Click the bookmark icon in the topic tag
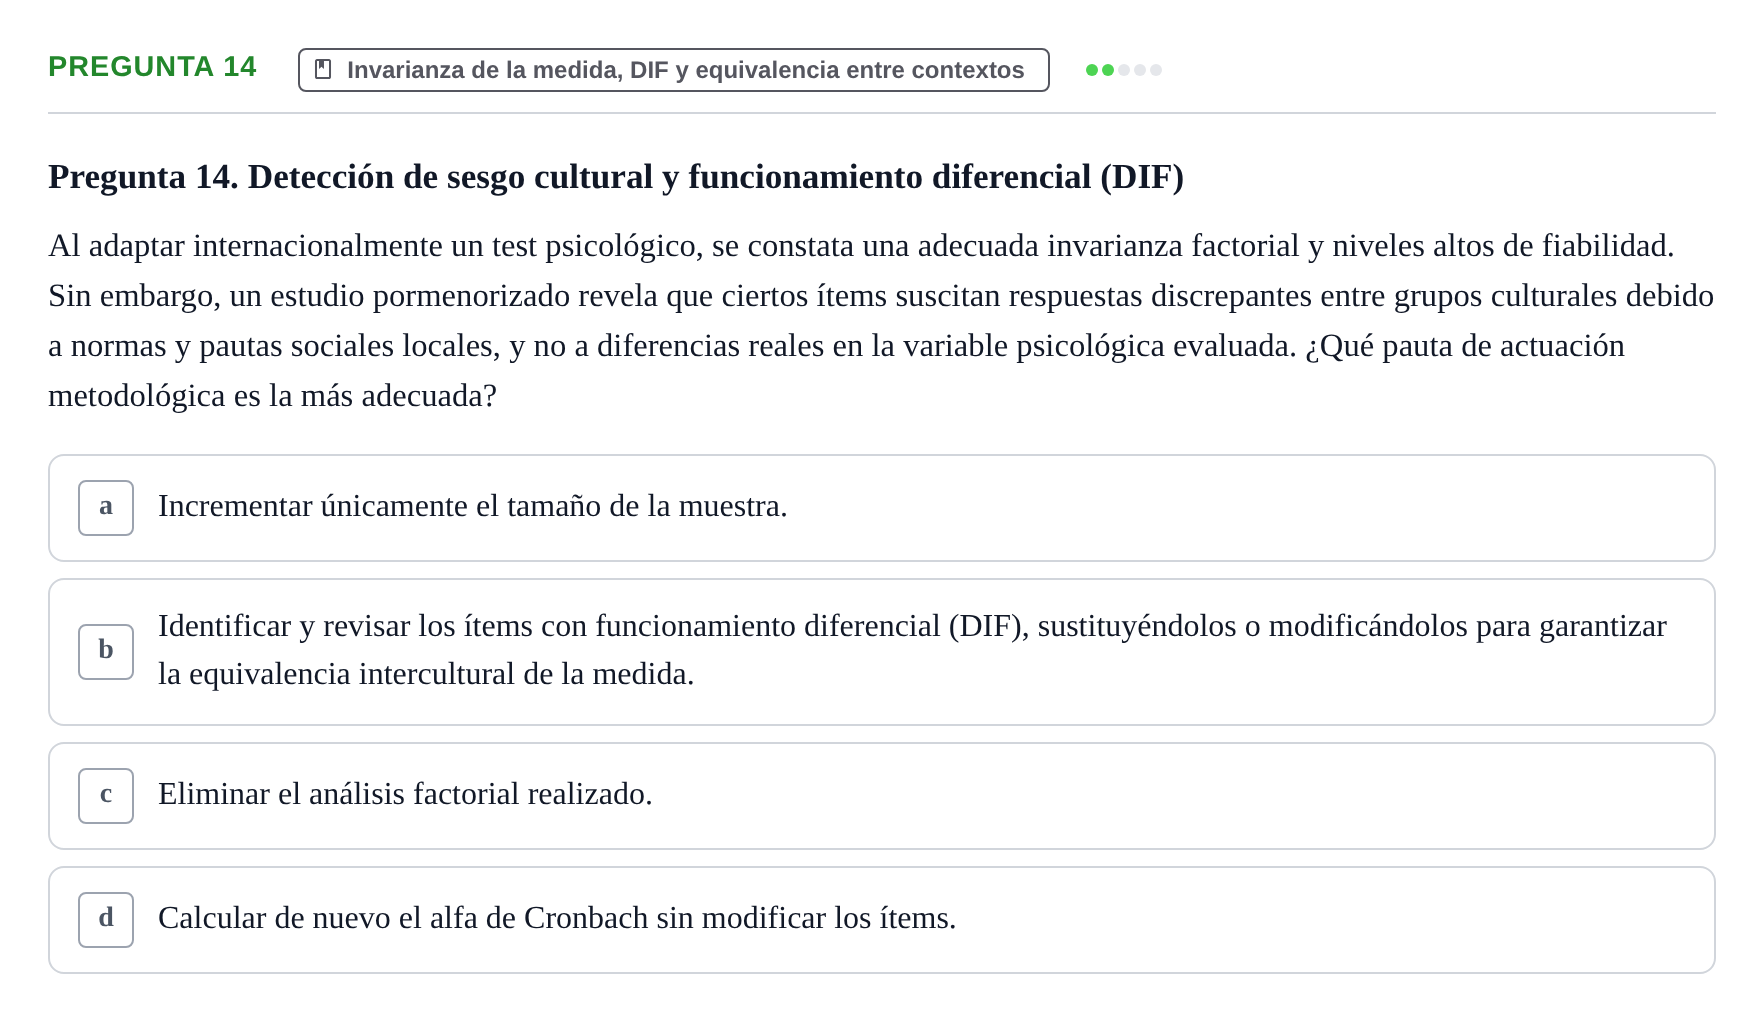 tap(323, 69)
